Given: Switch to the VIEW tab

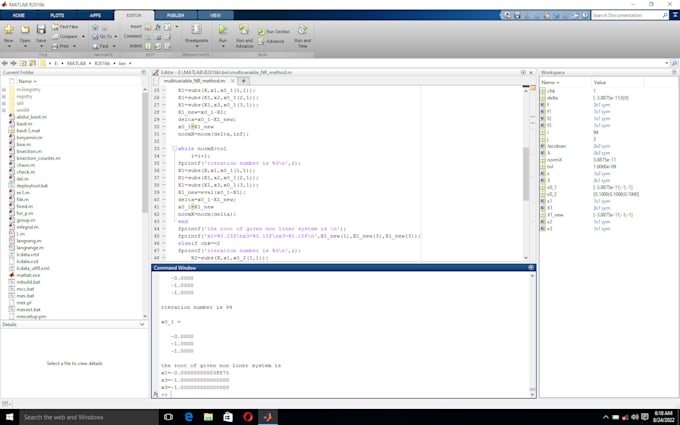Looking at the screenshot, I should tap(215, 15).
